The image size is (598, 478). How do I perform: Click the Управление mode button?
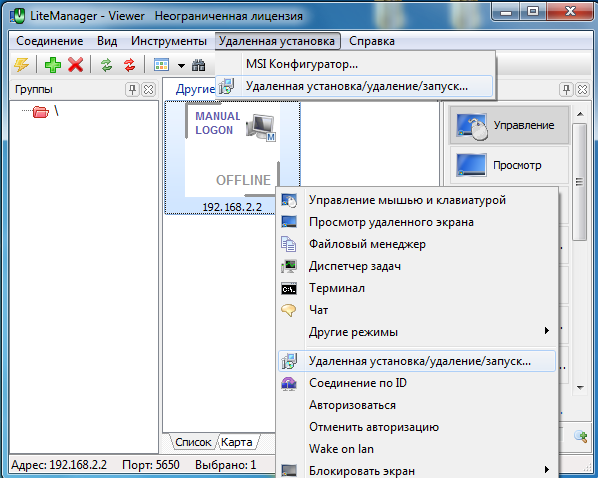pyautogui.click(x=510, y=125)
